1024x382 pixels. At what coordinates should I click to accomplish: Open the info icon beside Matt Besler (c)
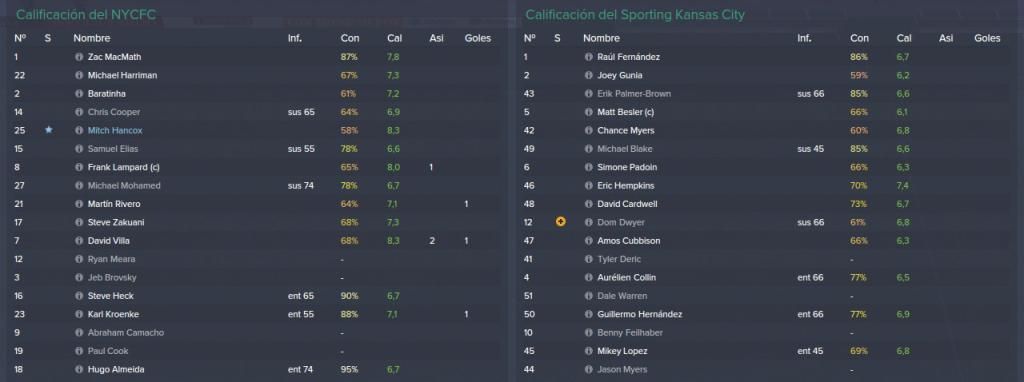tap(588, 112)
